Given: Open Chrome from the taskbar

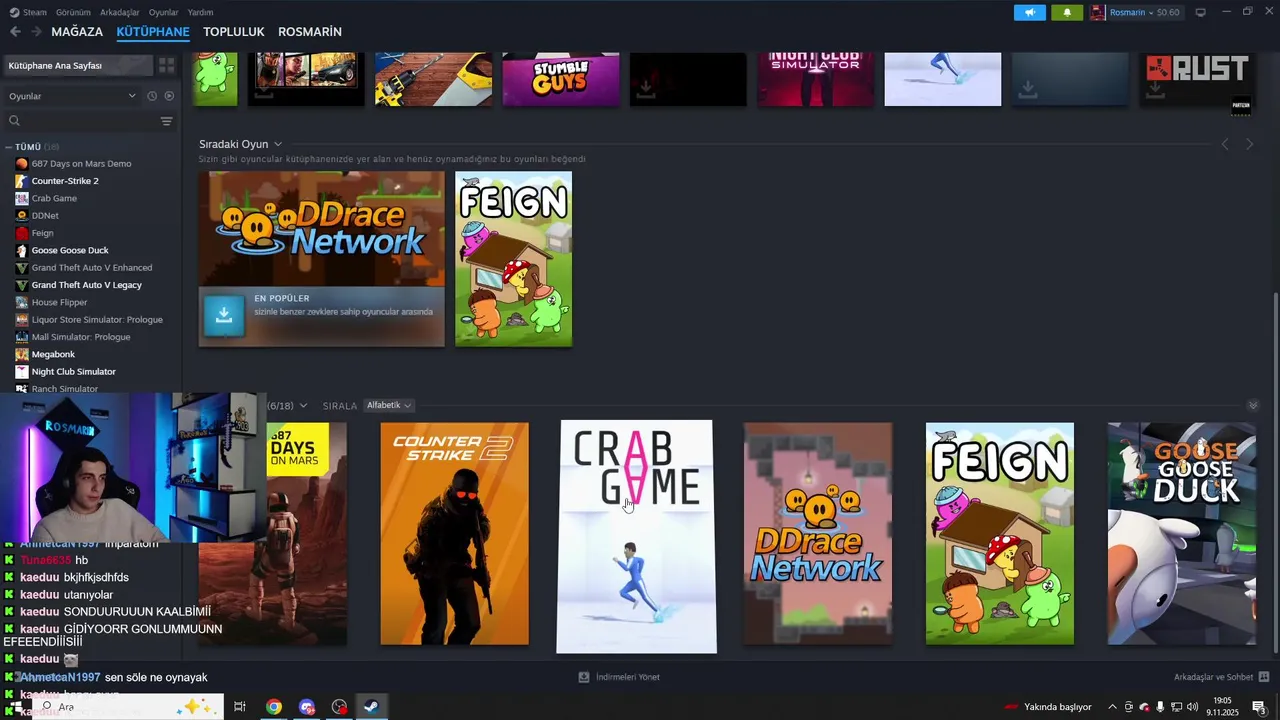Looking at the screenshot, I should click(273, 707).
